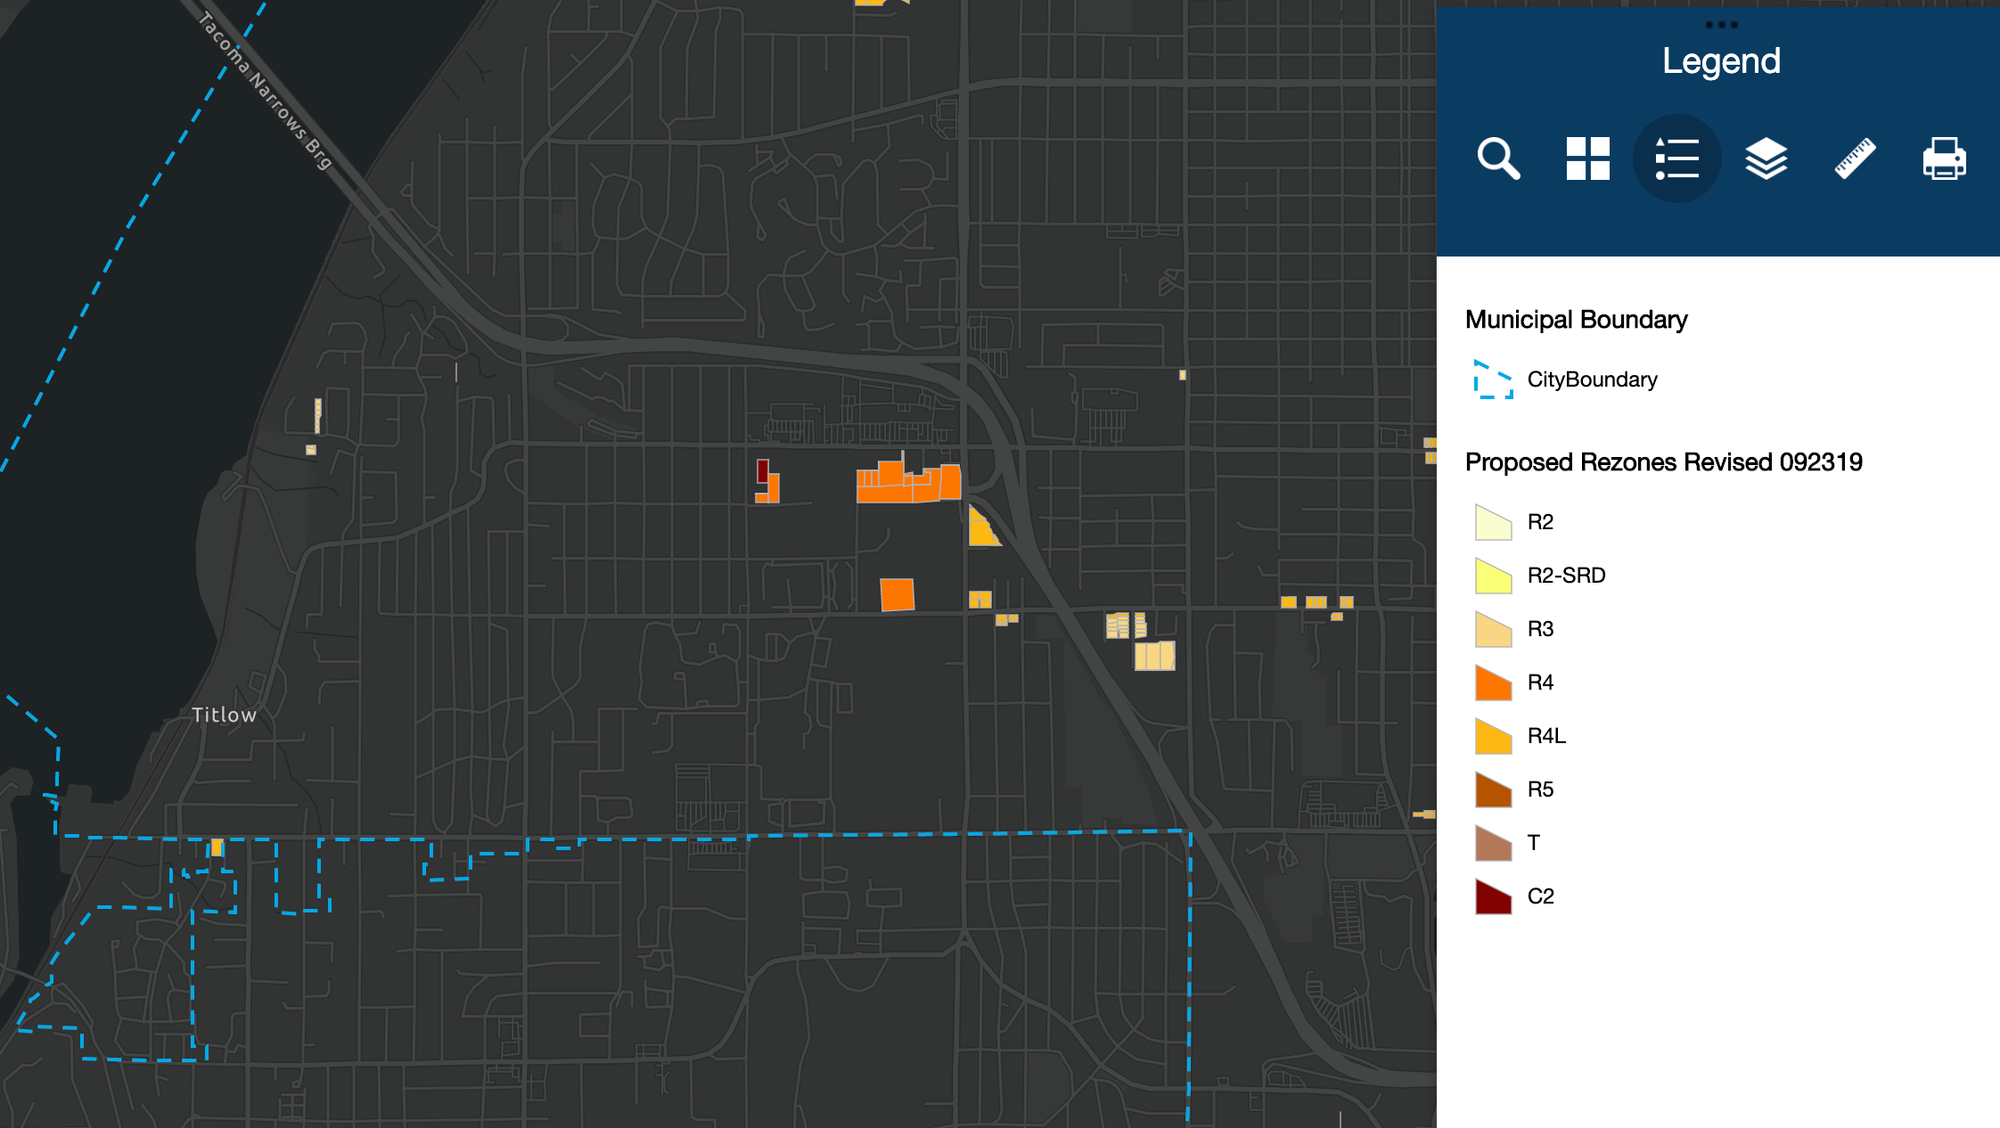Select the large orange R4 polygon on map
Screen dimensions: 2000x1128
[x=910, y=482]
